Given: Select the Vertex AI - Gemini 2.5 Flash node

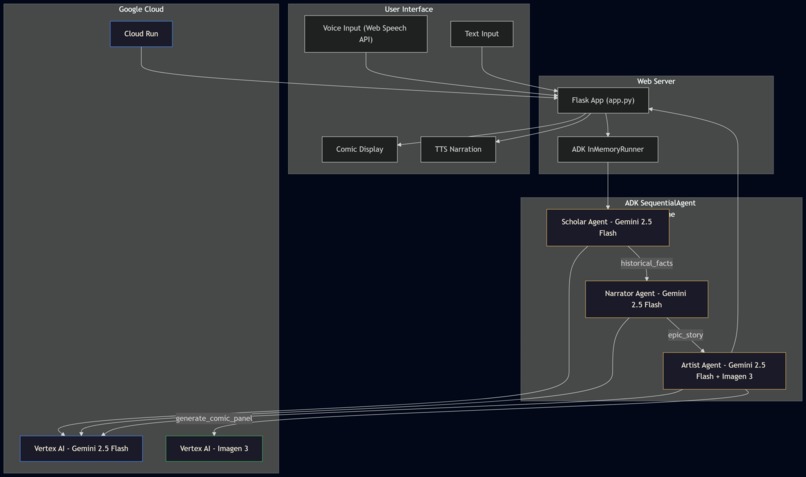Looking at the screenshot, I should tap(81, 448).
